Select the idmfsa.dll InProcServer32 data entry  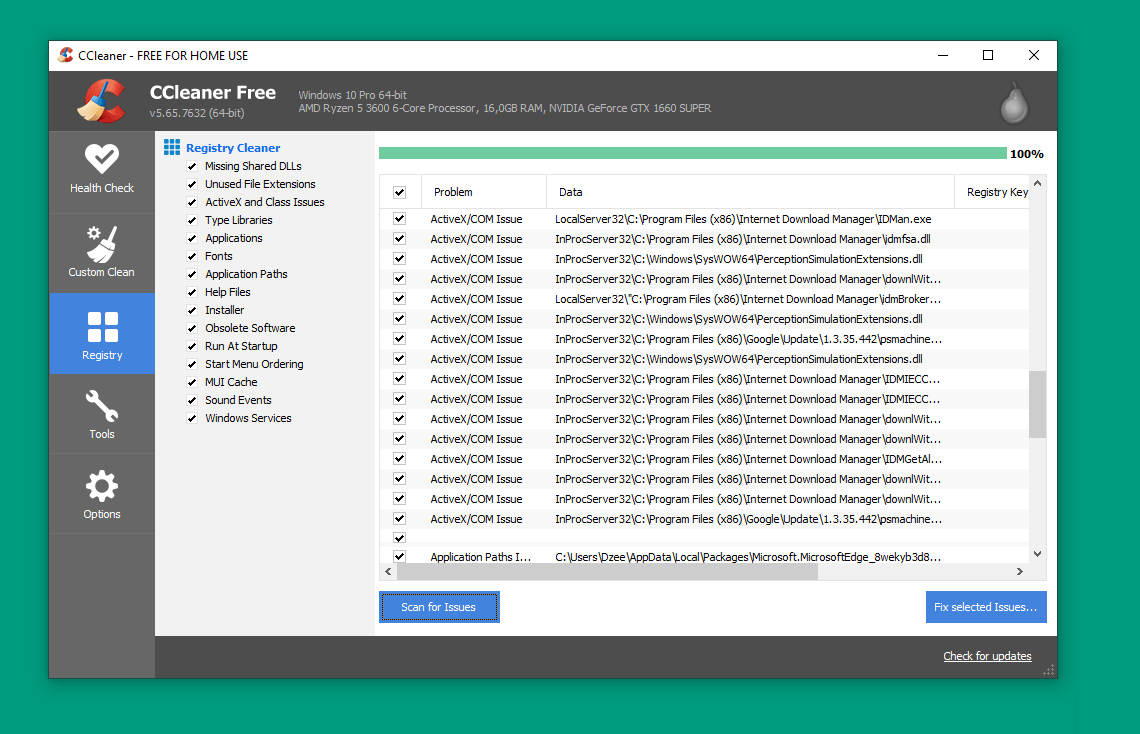742,239
